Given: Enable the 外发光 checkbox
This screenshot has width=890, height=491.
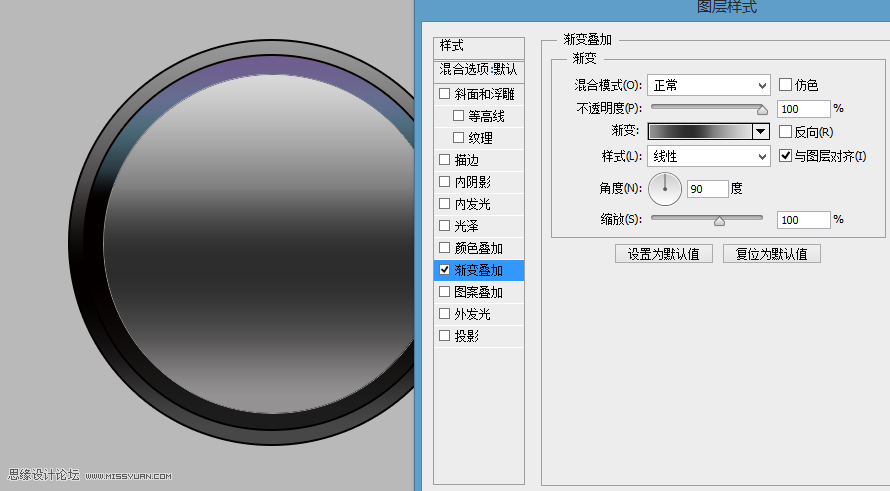Looking at the screenshot, I should [x=444, y=313].
